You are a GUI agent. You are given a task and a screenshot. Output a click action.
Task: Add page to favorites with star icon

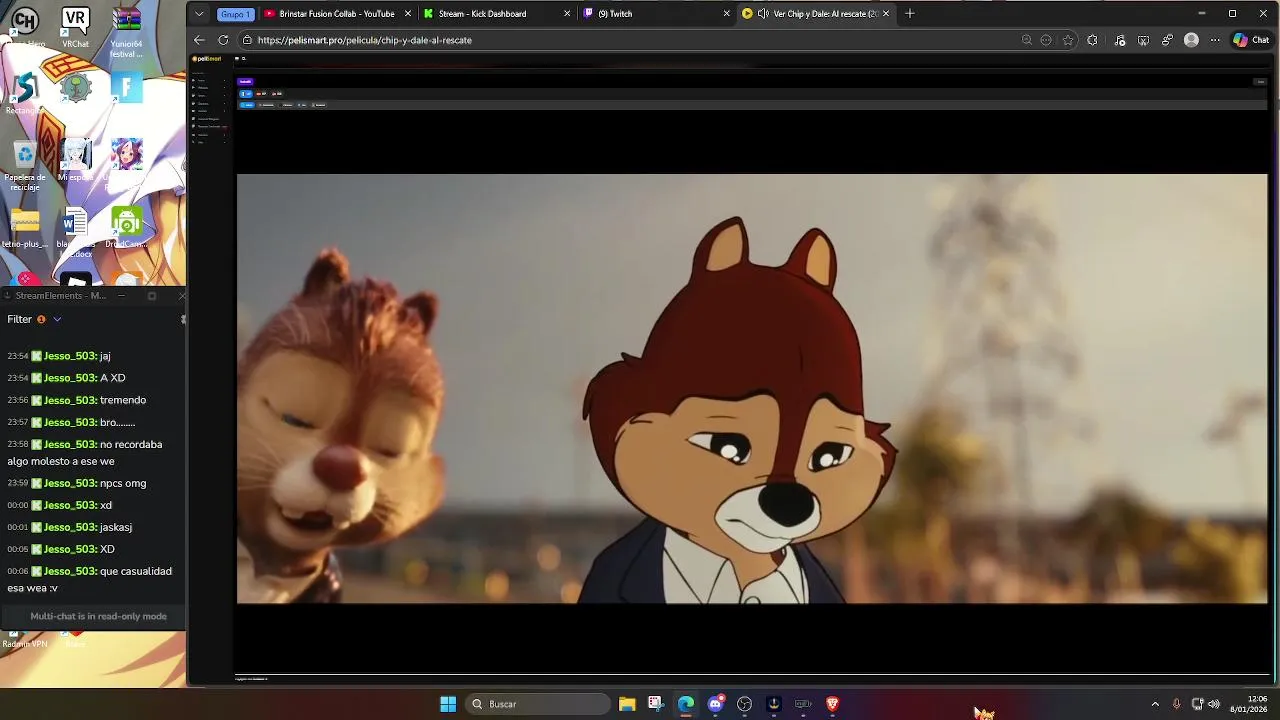[1068, 40]
